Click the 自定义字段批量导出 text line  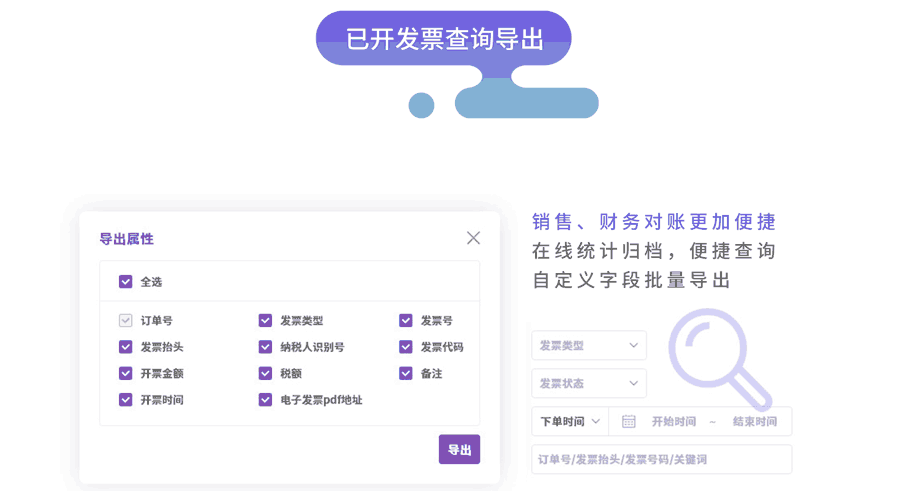coord(631,280)
